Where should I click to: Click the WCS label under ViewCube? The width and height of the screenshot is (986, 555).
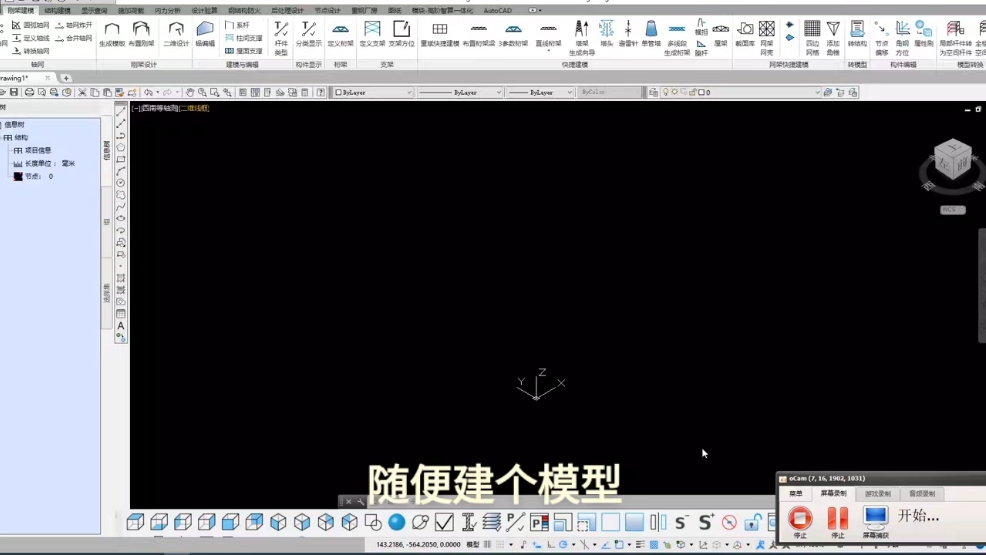pyautogui.click(x=953, y=210)
